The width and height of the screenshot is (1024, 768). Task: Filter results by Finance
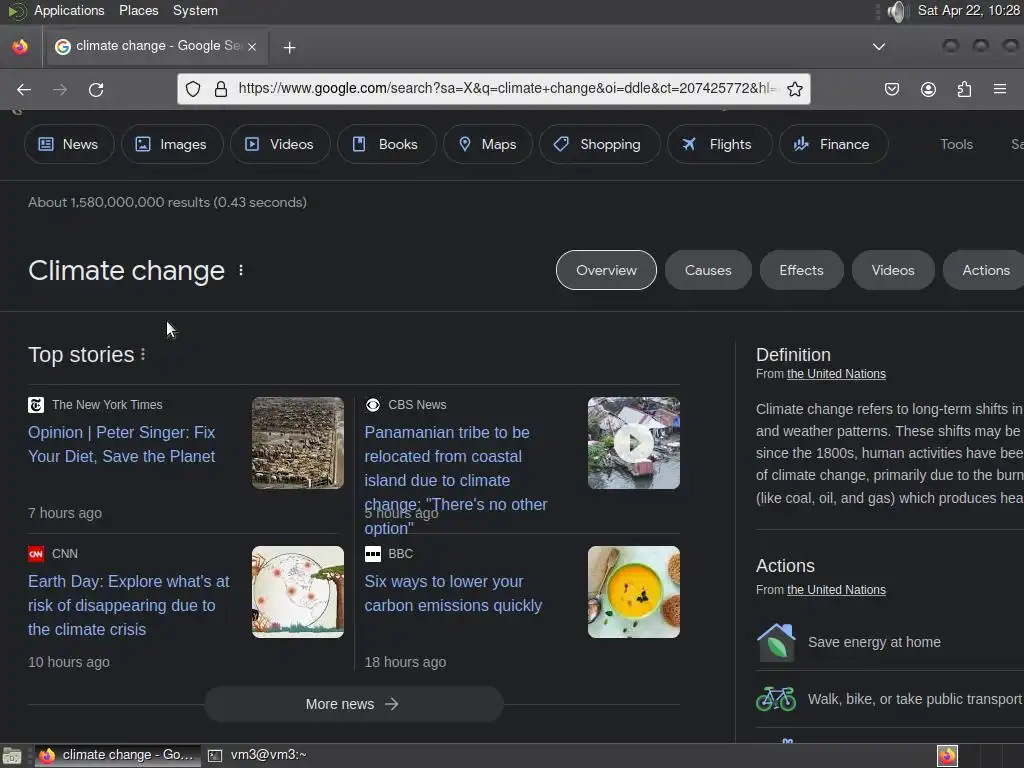(833, 144)
